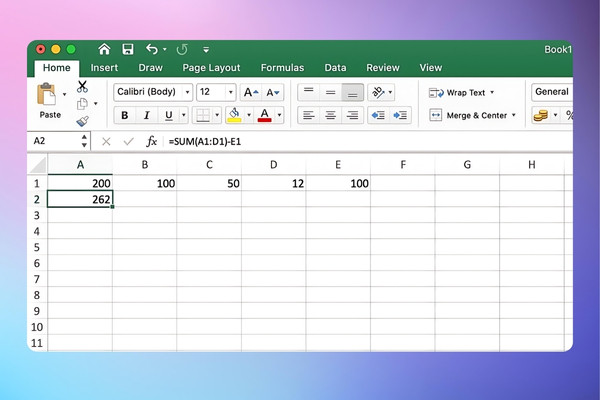Select column F header

[403, 165]
